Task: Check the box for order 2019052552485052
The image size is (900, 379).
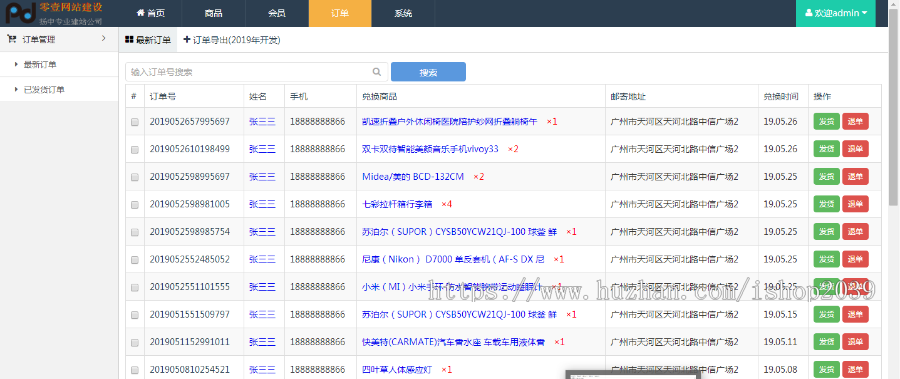Action: pos(135,260)
